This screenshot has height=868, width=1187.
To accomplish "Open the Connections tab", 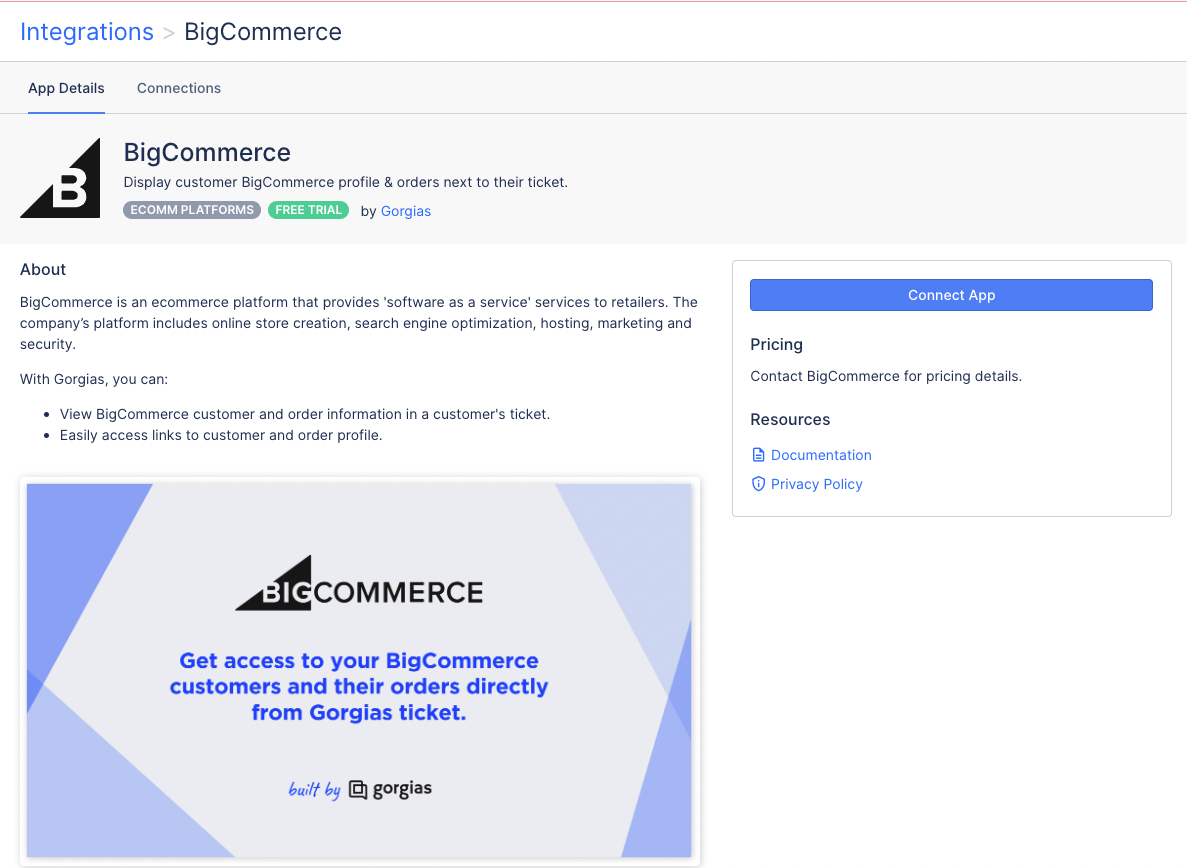I will click(x=179, y=88).
